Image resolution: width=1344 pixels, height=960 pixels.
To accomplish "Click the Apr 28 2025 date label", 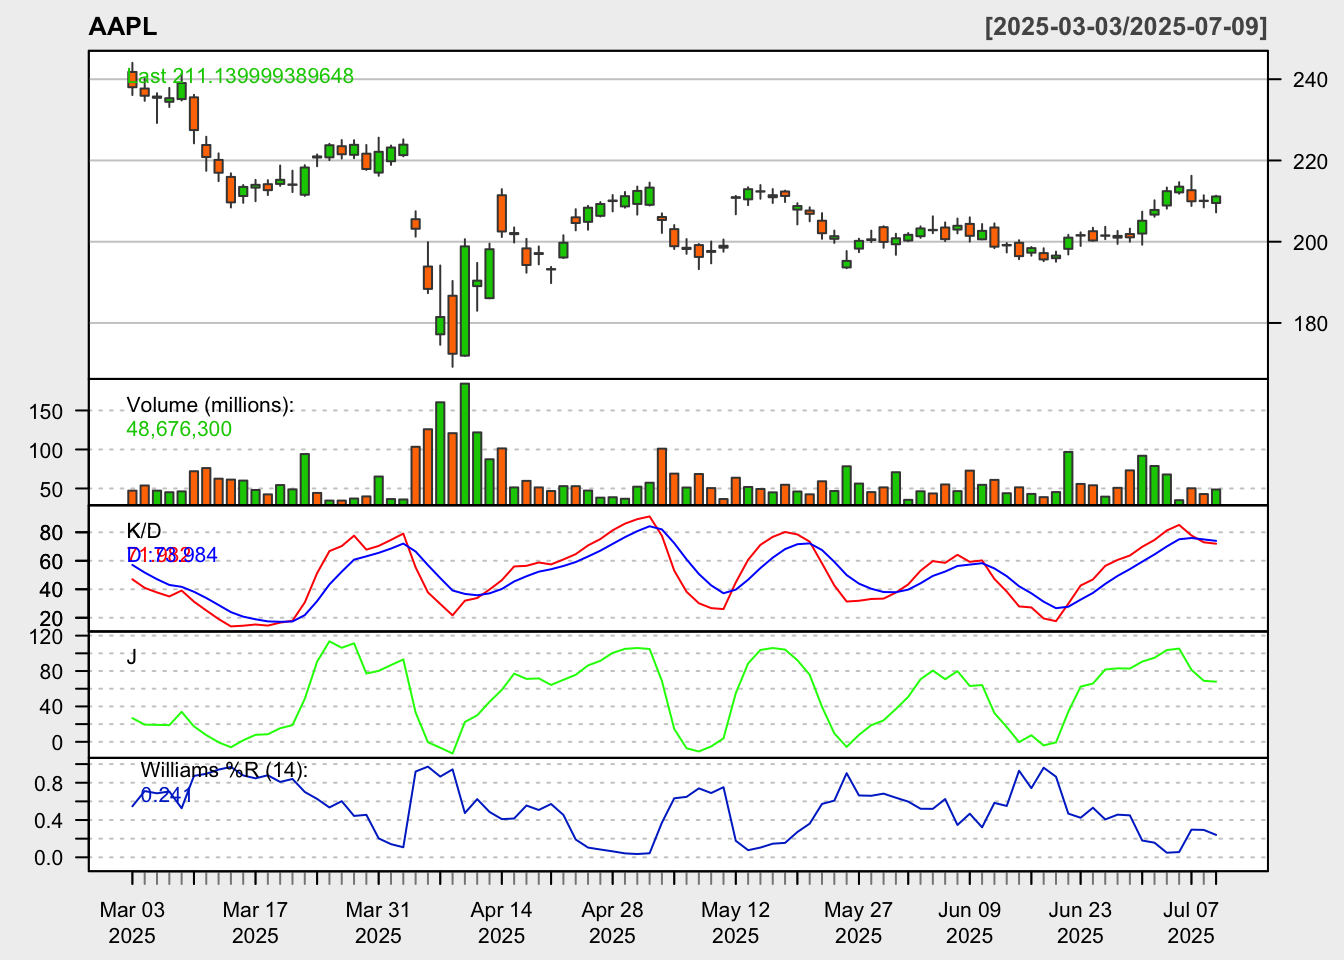I will pyautogui.click(x=612, y=923).
